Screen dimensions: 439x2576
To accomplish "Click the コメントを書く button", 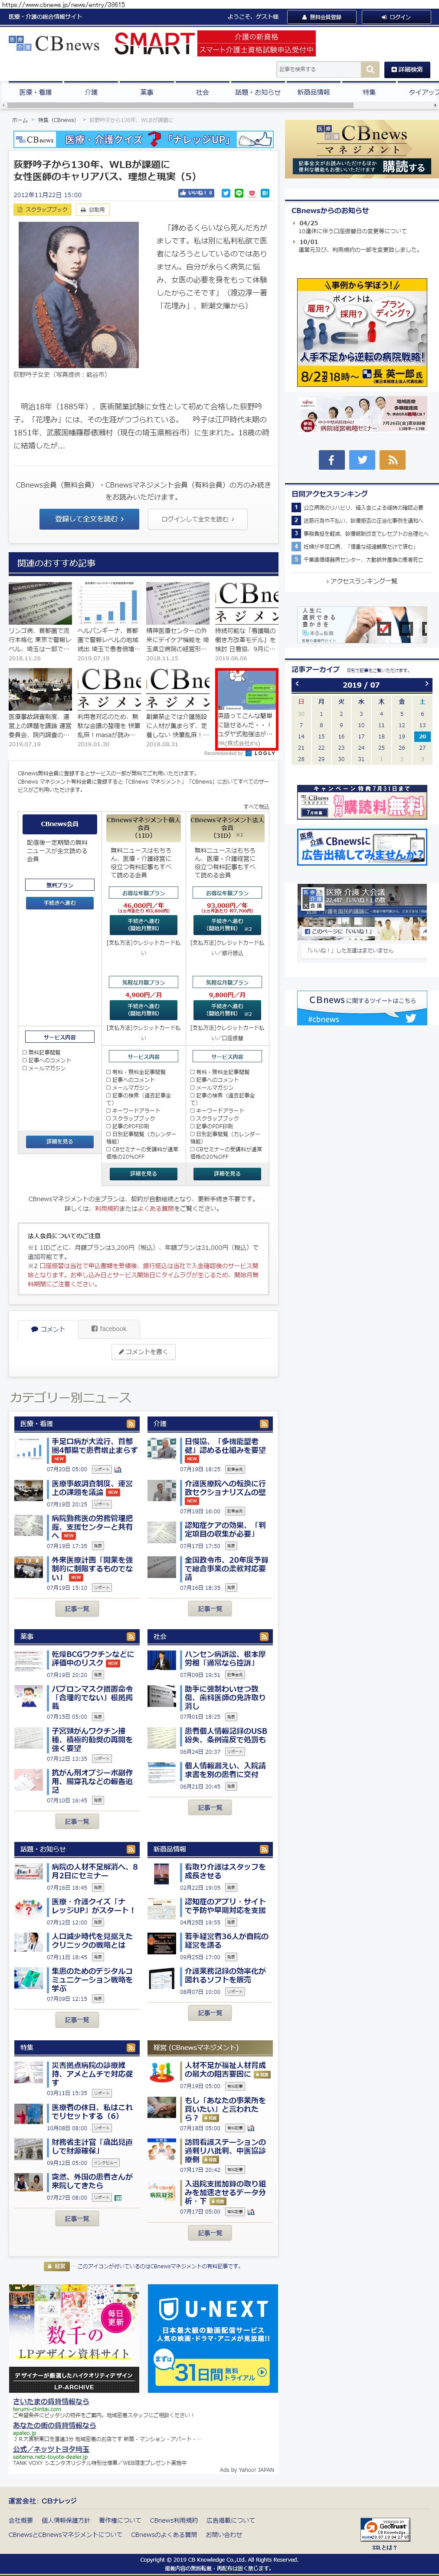I will (x=143, y=1352).
